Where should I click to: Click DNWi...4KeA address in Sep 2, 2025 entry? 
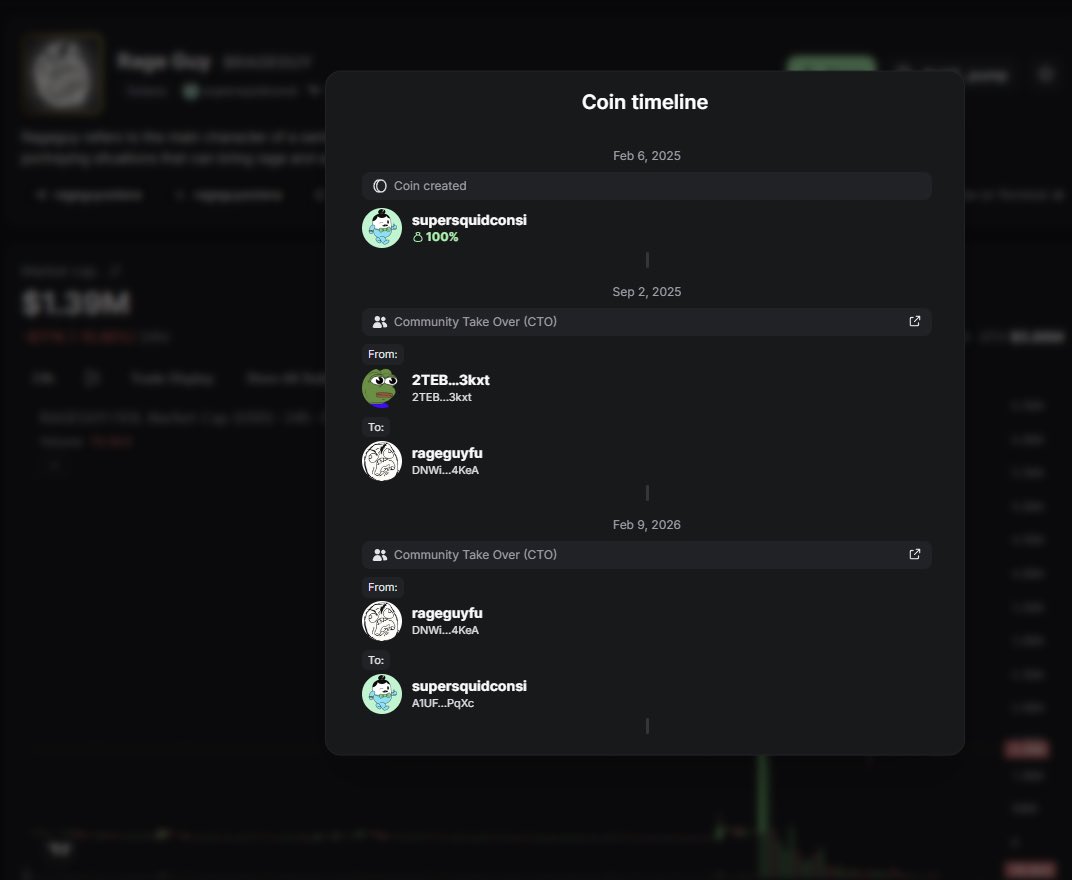coord(445,470)
